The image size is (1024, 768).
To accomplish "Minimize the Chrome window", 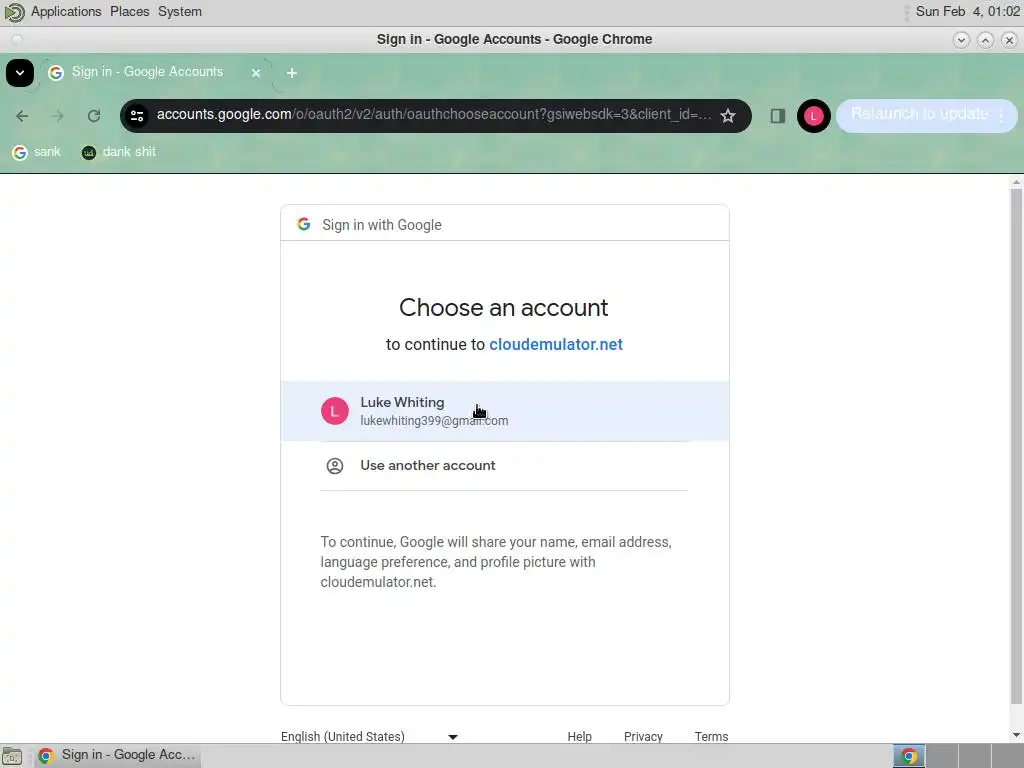I will [x=961, y=40].
